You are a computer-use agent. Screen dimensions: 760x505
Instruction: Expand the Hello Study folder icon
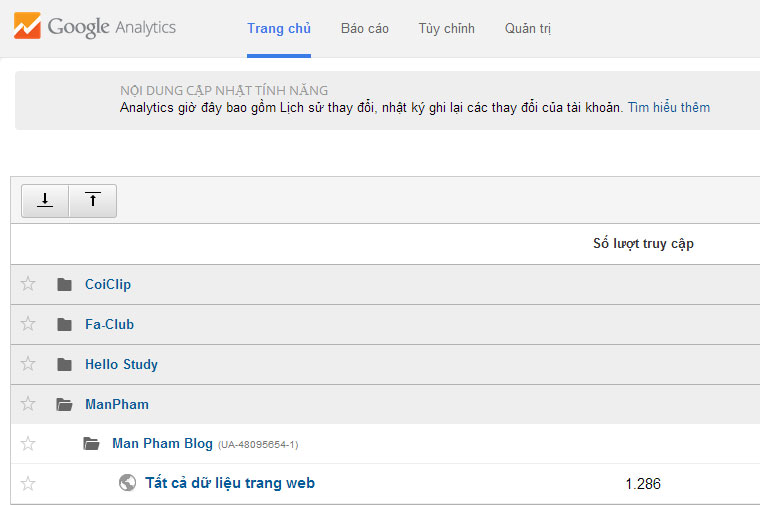click(x=64, y=364)
